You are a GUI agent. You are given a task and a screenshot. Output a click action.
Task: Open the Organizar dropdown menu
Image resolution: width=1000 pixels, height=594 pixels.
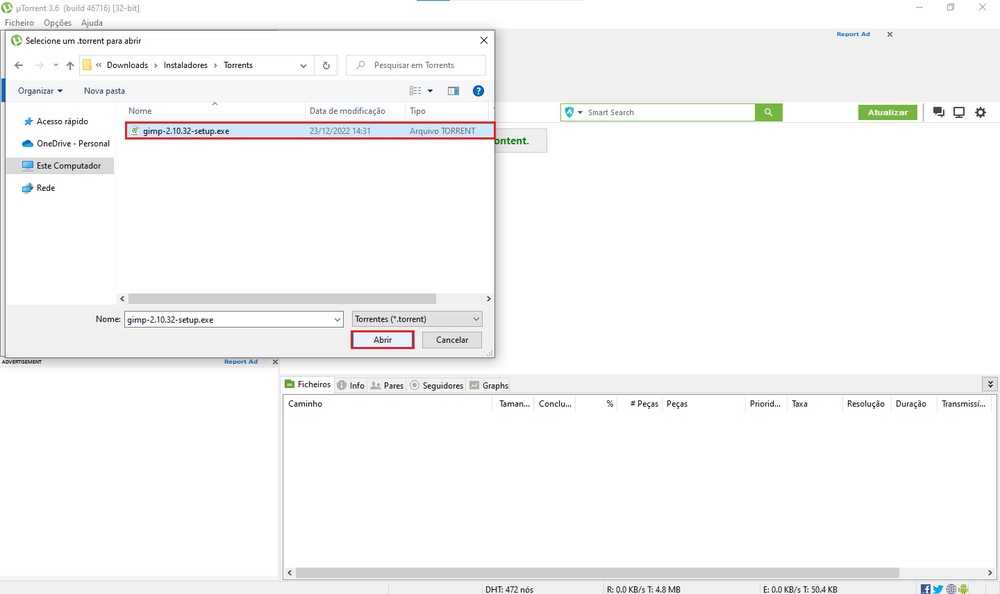click(x=40, y=90)
